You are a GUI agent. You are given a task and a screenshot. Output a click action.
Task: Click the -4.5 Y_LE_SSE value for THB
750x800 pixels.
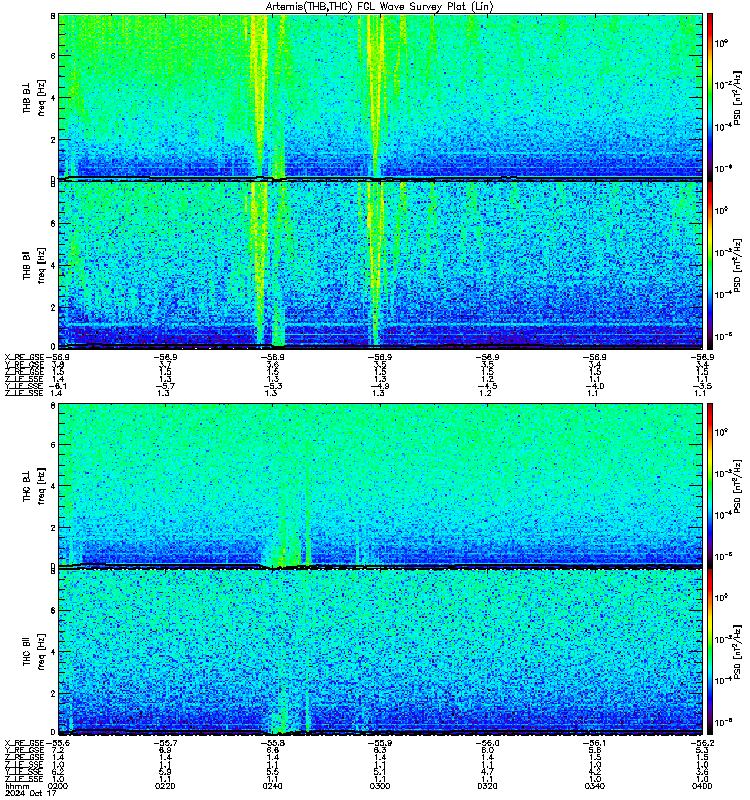coord(487,386)
